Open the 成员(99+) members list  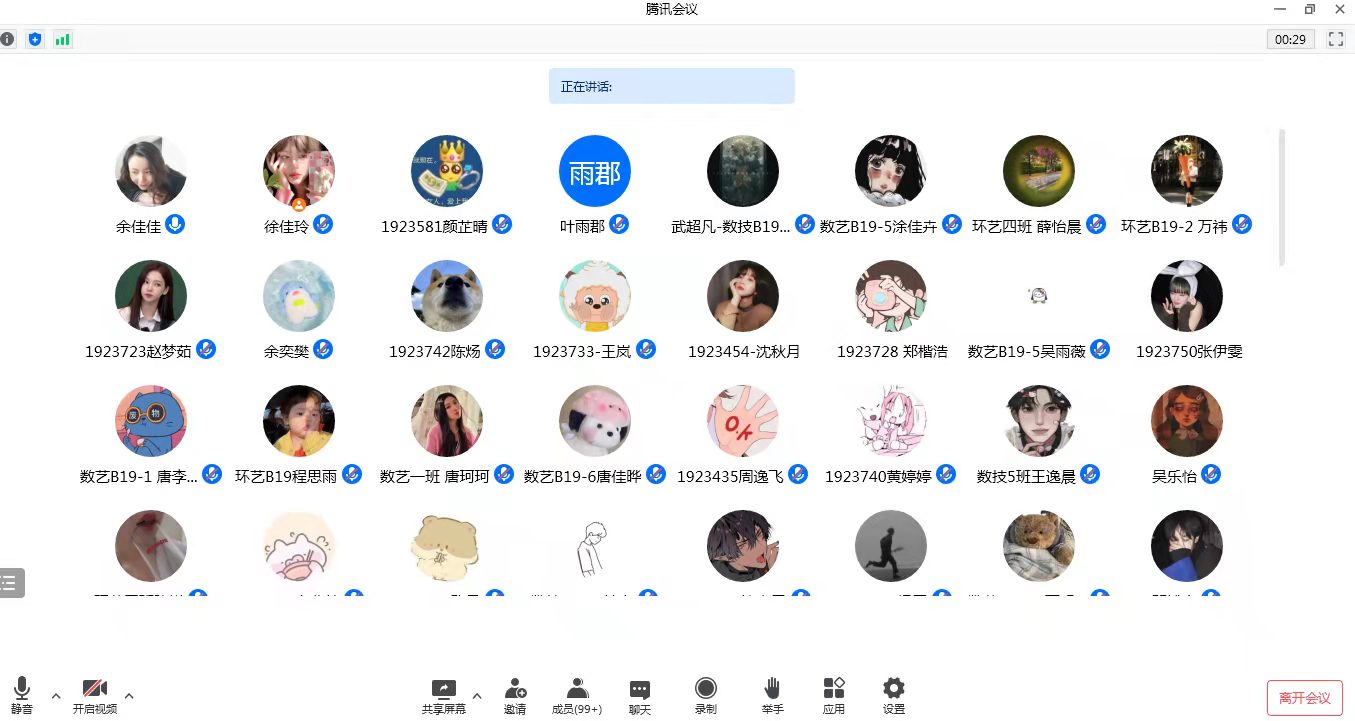click(577, 695)
